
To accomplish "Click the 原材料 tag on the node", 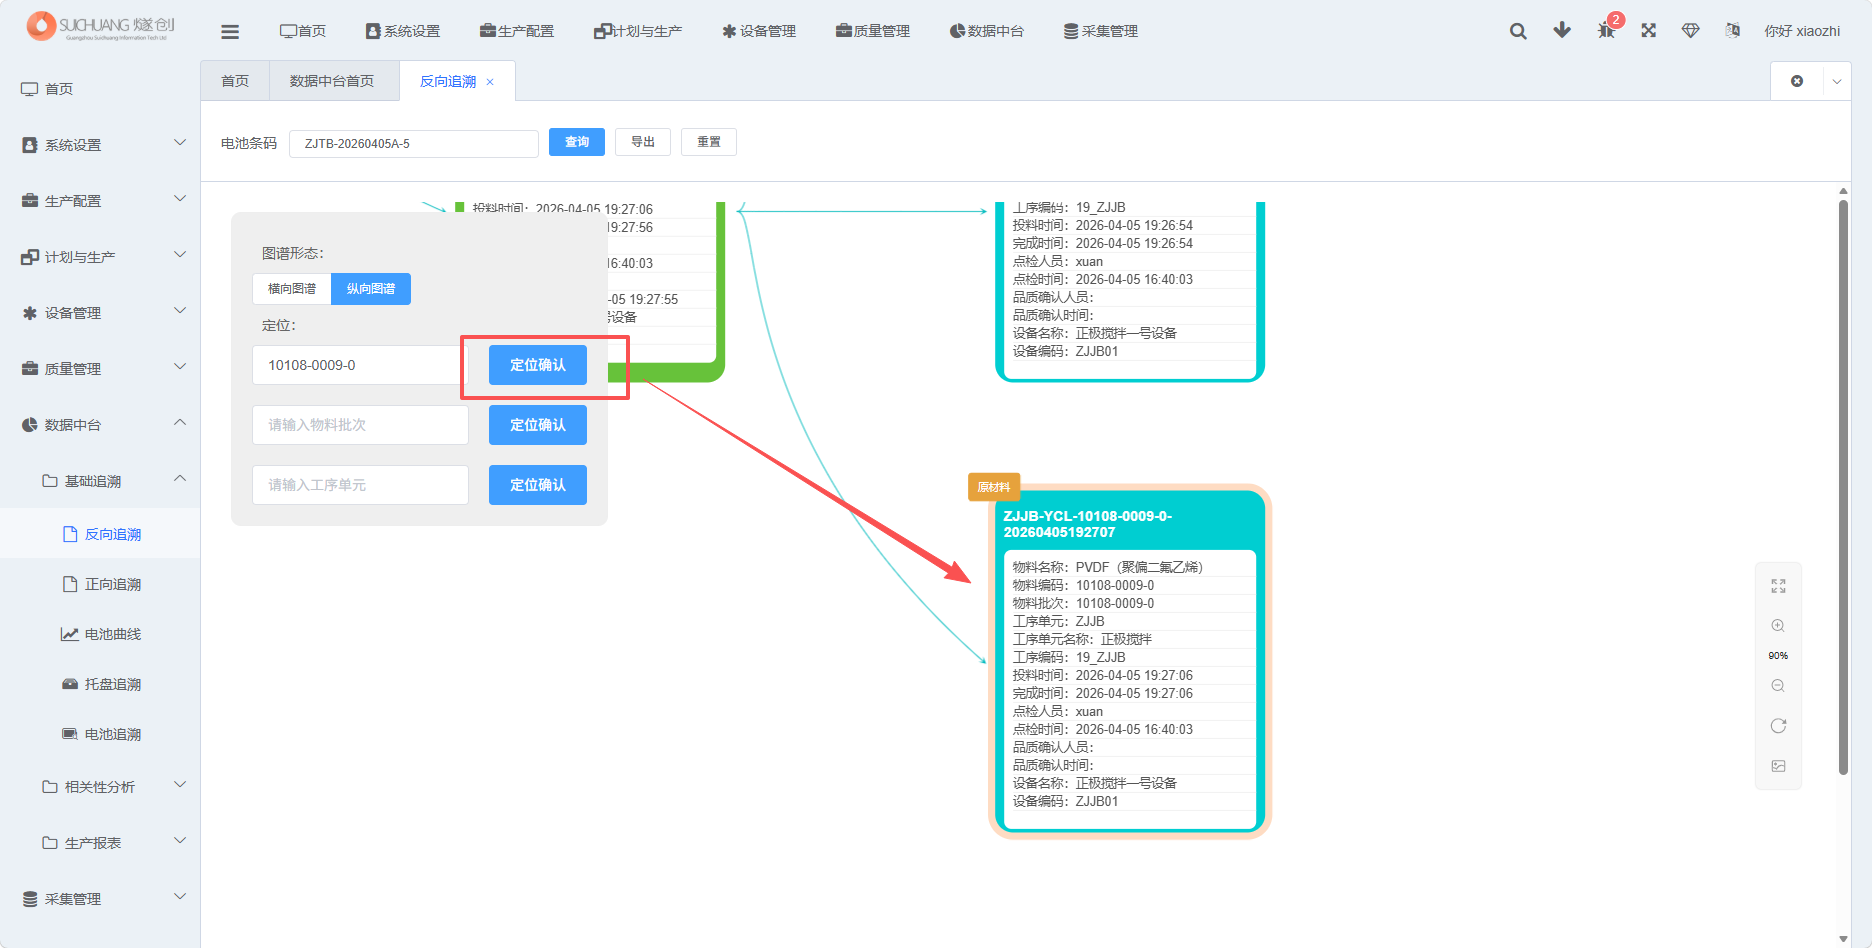I will tap(994, 487).
